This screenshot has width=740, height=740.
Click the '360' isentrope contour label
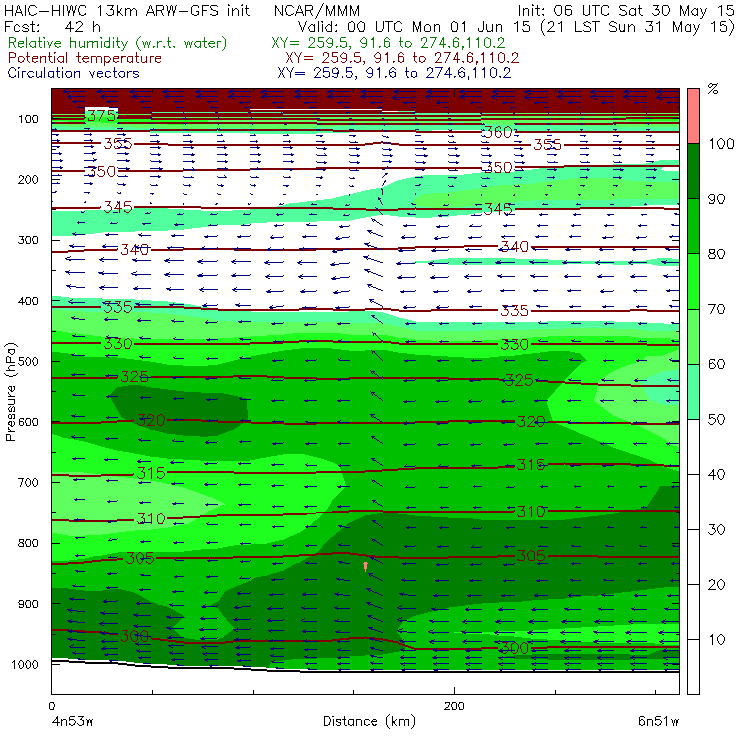pyautogui.click(x=498, y=132)
